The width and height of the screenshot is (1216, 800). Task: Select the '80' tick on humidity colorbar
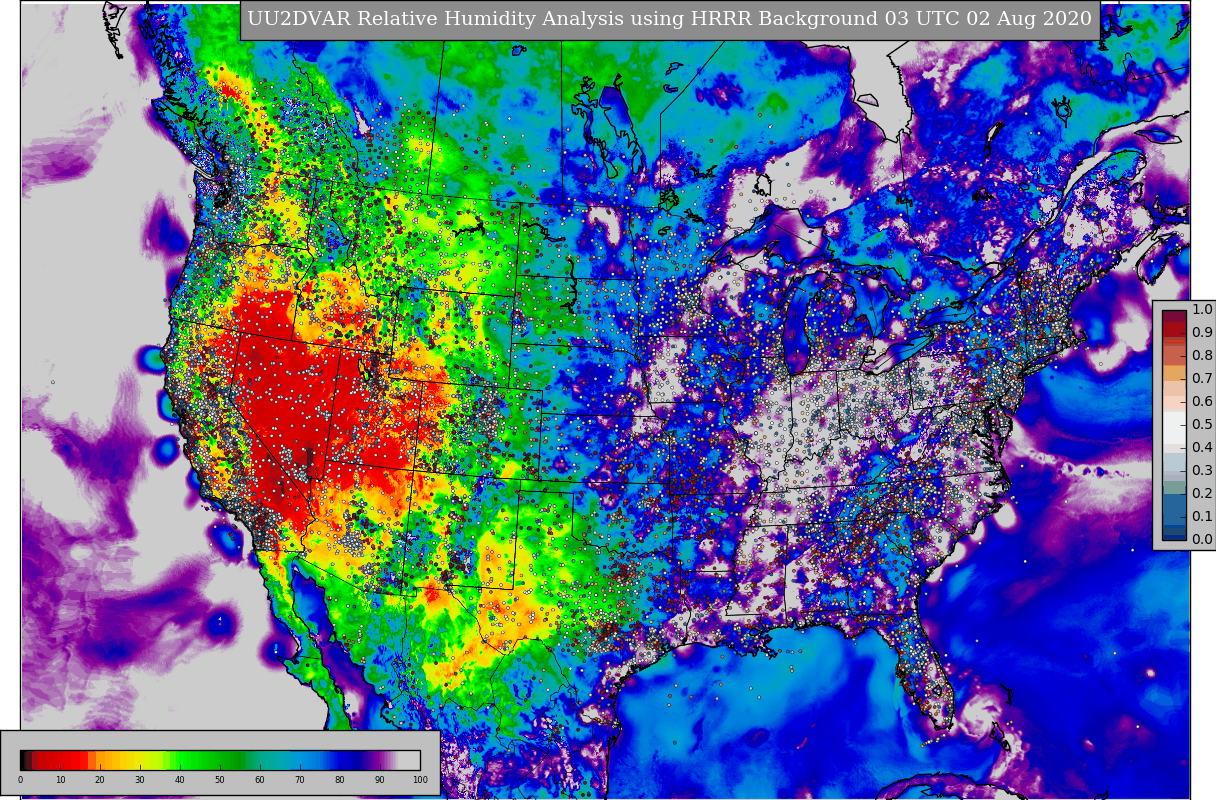point(340,780)
